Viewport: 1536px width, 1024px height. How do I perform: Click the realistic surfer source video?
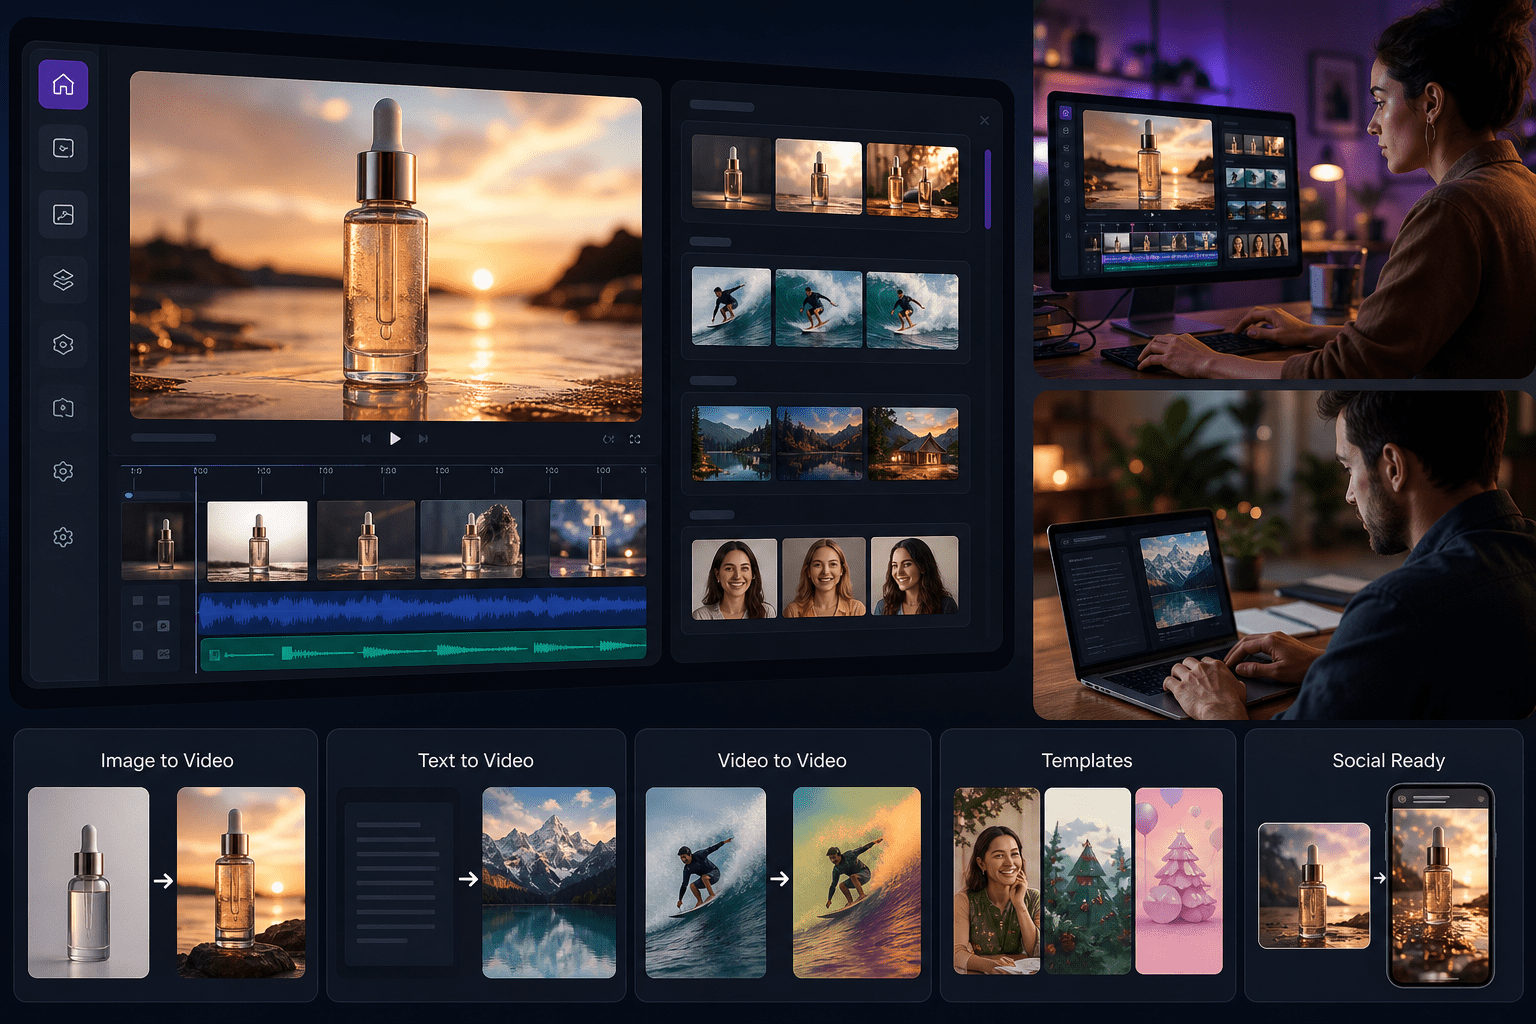pos(706,882)
